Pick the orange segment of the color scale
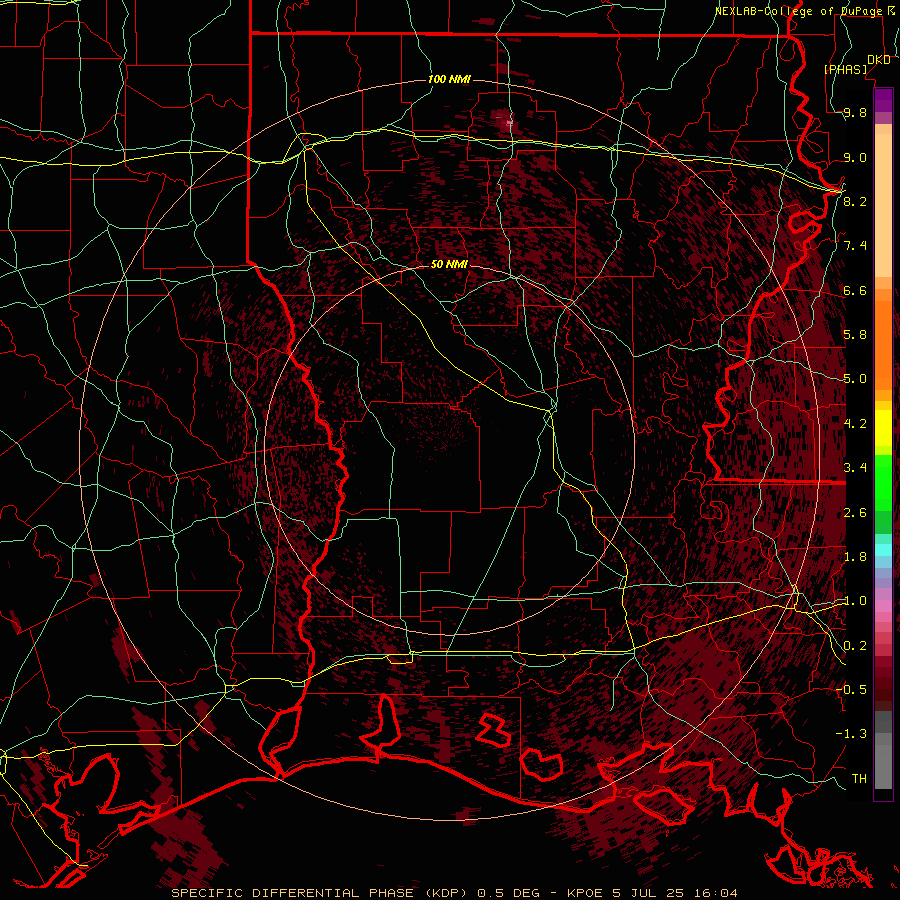Screen dimensions: 900x900 coord(883,346)
